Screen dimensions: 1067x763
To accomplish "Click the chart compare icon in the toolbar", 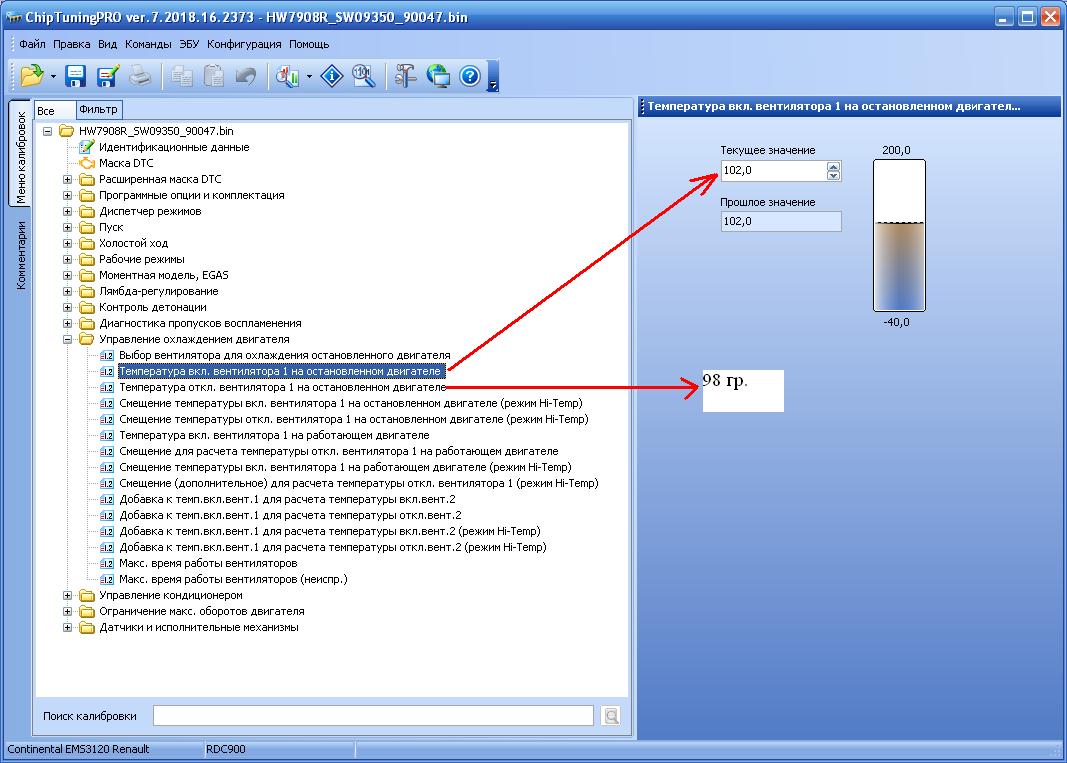I will [288, 76].
